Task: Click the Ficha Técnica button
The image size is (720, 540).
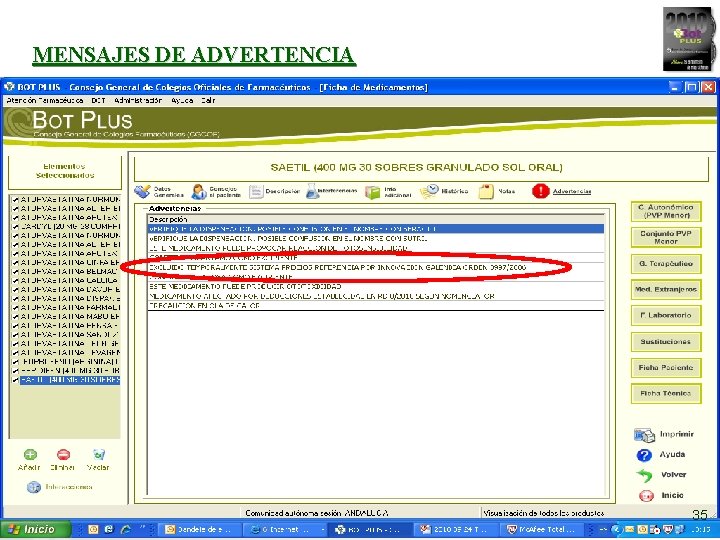Action: tap(666, 394)
